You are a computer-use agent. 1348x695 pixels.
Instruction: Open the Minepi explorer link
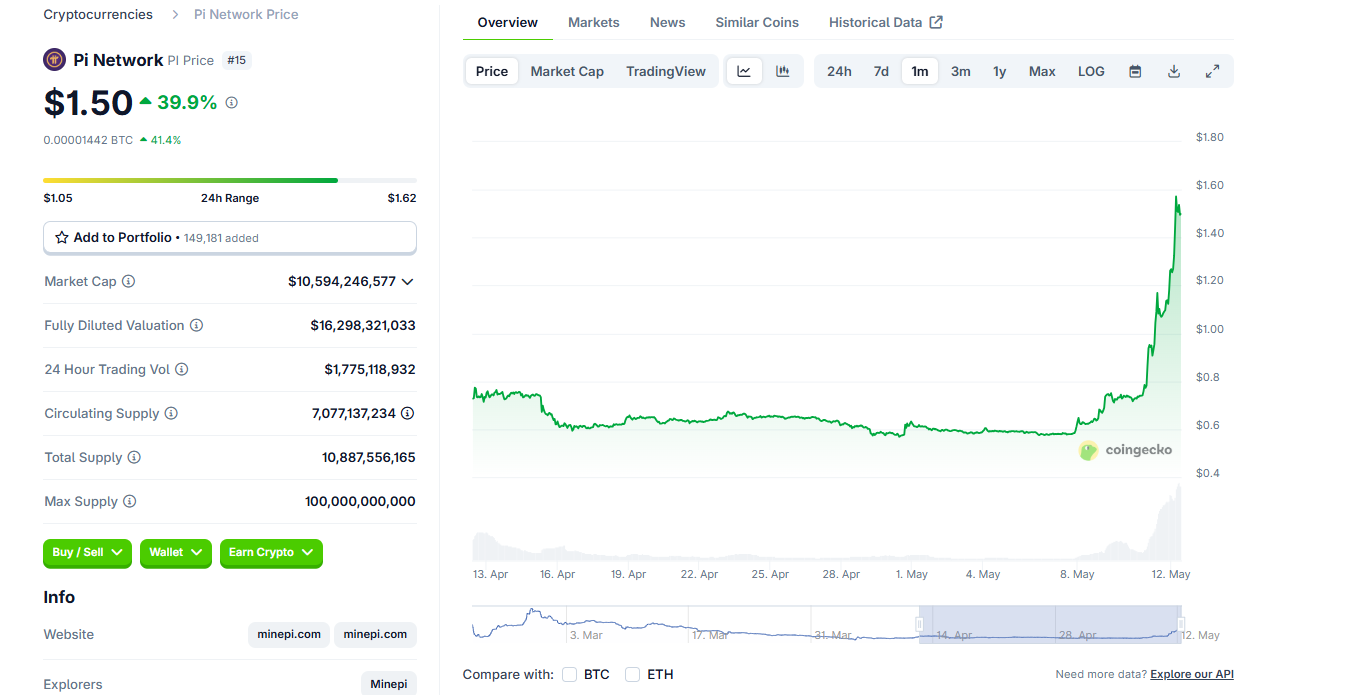coord(389,684)
